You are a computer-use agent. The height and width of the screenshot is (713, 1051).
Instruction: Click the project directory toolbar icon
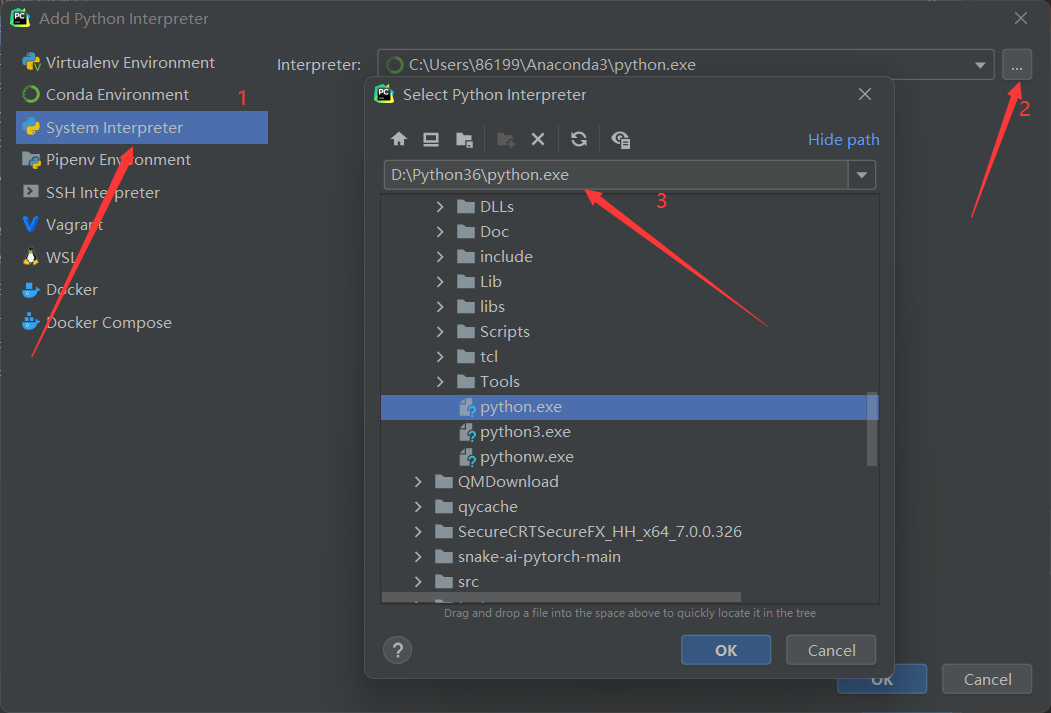tap(464, 139)
